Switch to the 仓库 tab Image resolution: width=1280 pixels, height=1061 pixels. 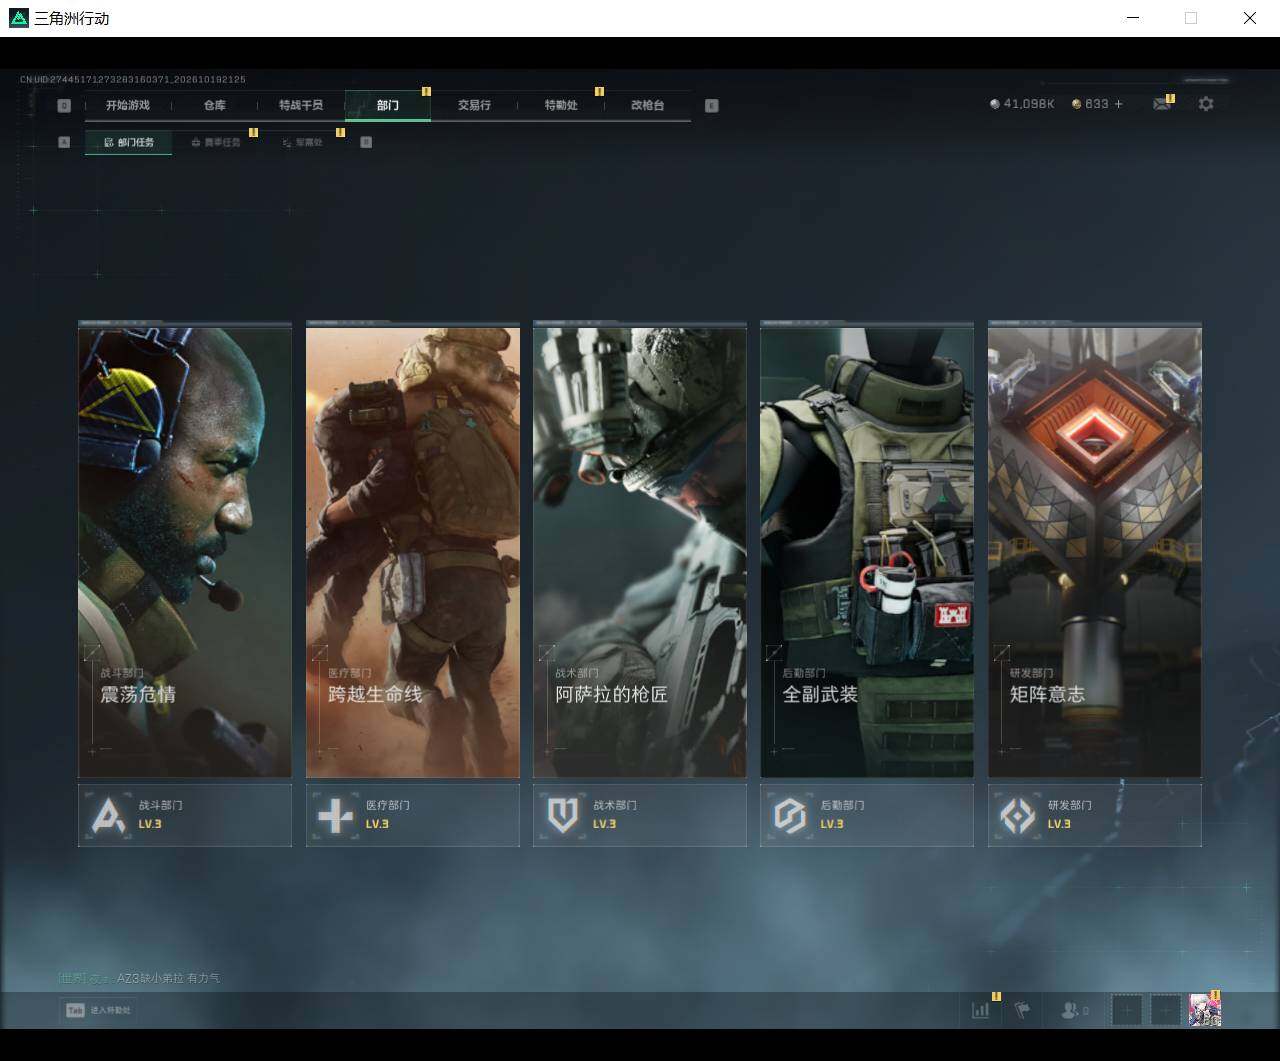pos(215,105)
